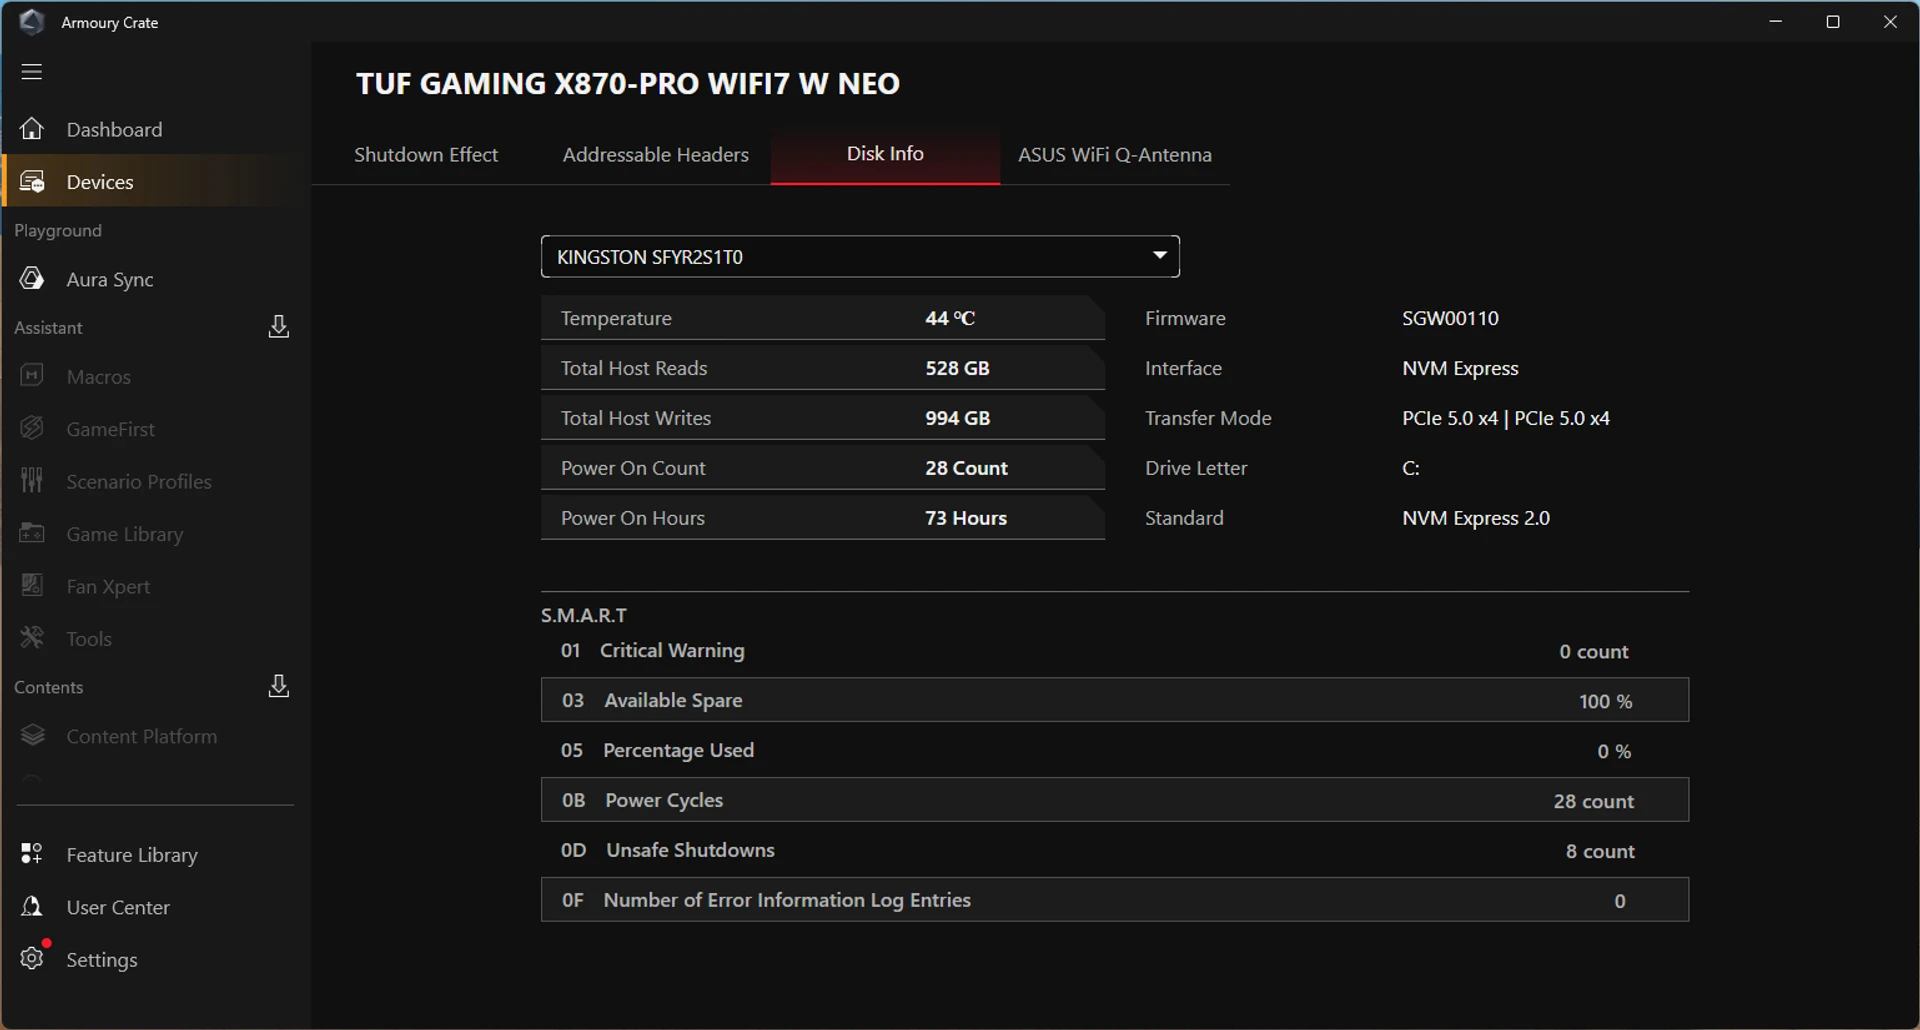
Task: Open Content Platform label
Action: (x=142, y=737)
